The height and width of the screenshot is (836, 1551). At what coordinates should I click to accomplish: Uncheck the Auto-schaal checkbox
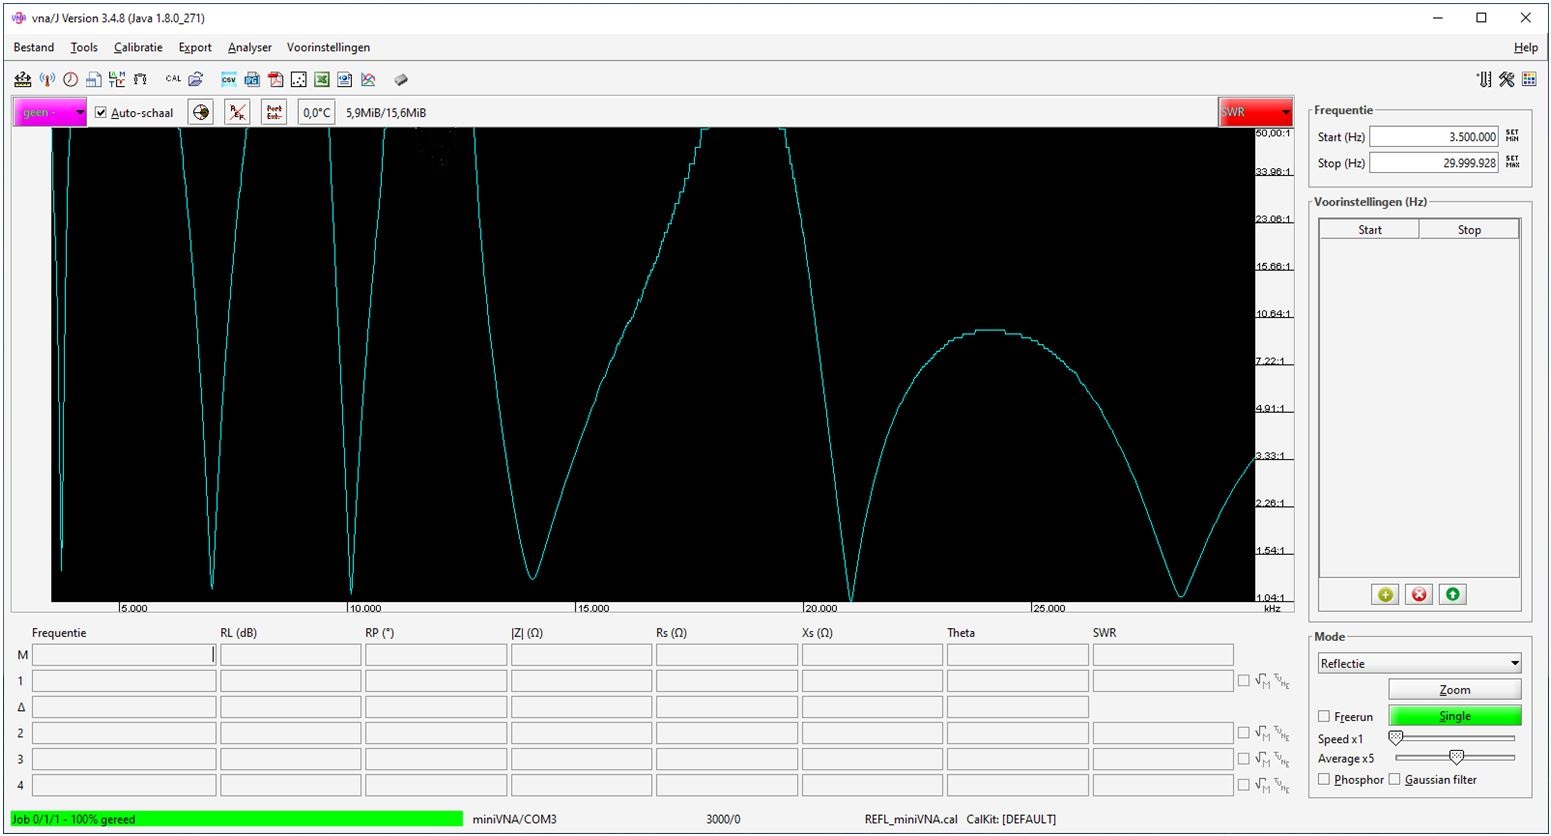pos(101,113)
